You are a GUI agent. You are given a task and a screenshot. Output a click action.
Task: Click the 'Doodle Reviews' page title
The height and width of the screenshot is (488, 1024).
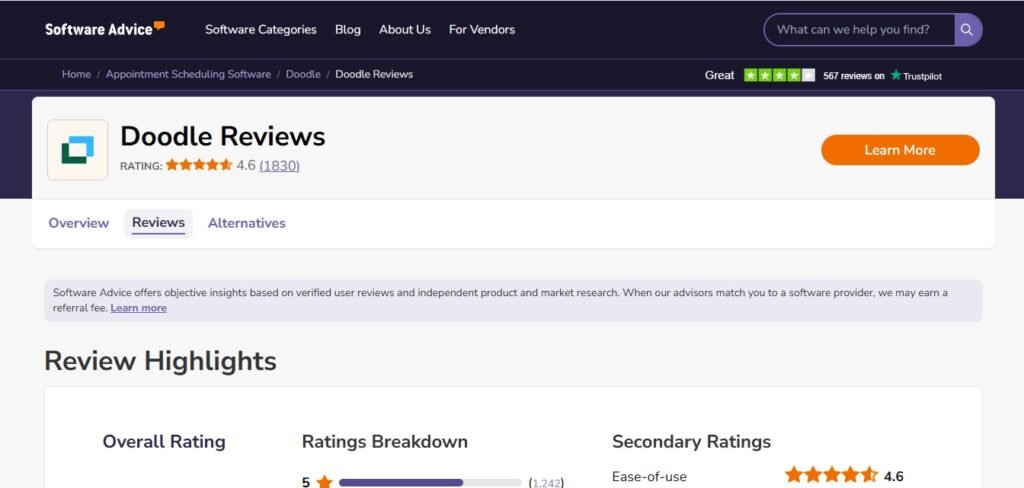223,136
